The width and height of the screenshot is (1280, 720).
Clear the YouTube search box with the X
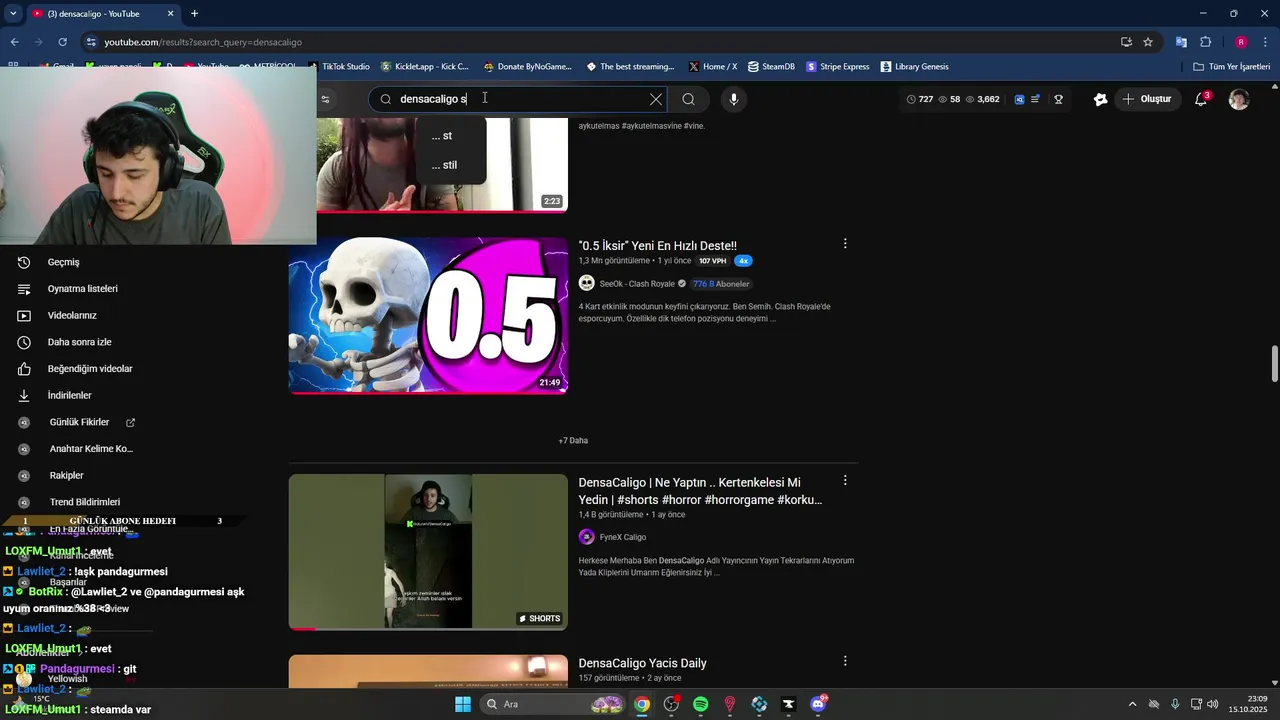click(656, 99)
